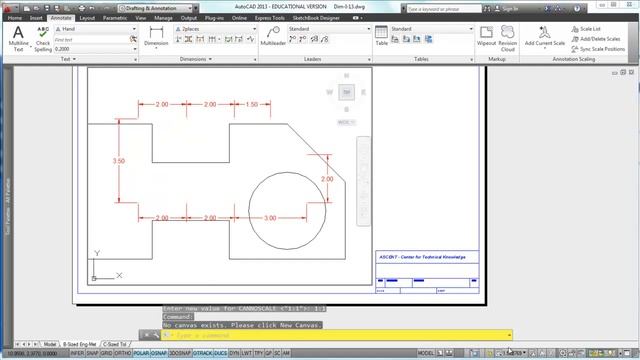Click the MODEL button in status bar
The width and height of the screenshot is (640, 360).
(x=426, y=353)
